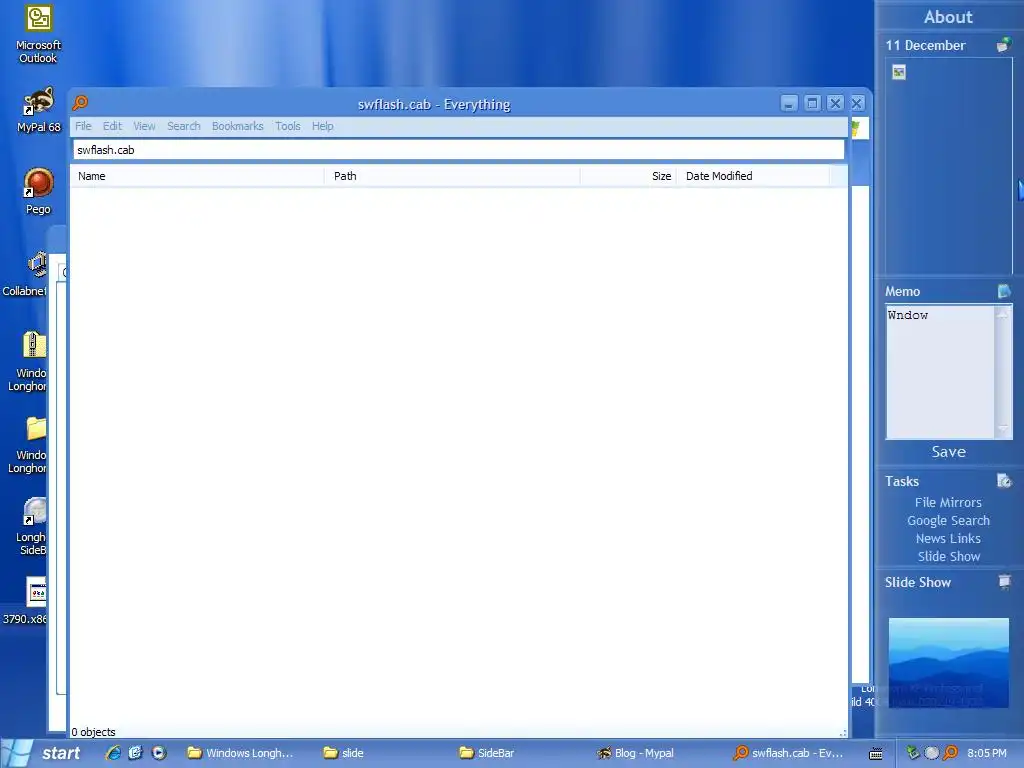
Task: Launch MyPal 68 browser shortcut
Action: tap(39, 109)
